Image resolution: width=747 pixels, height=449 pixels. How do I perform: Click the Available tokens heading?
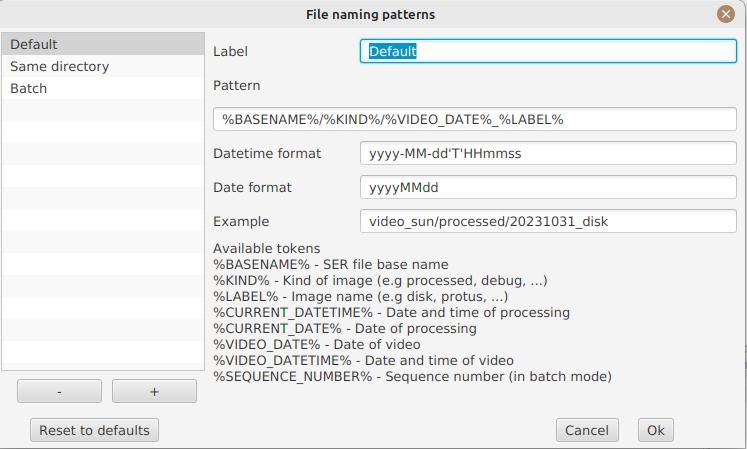(267, 248)
